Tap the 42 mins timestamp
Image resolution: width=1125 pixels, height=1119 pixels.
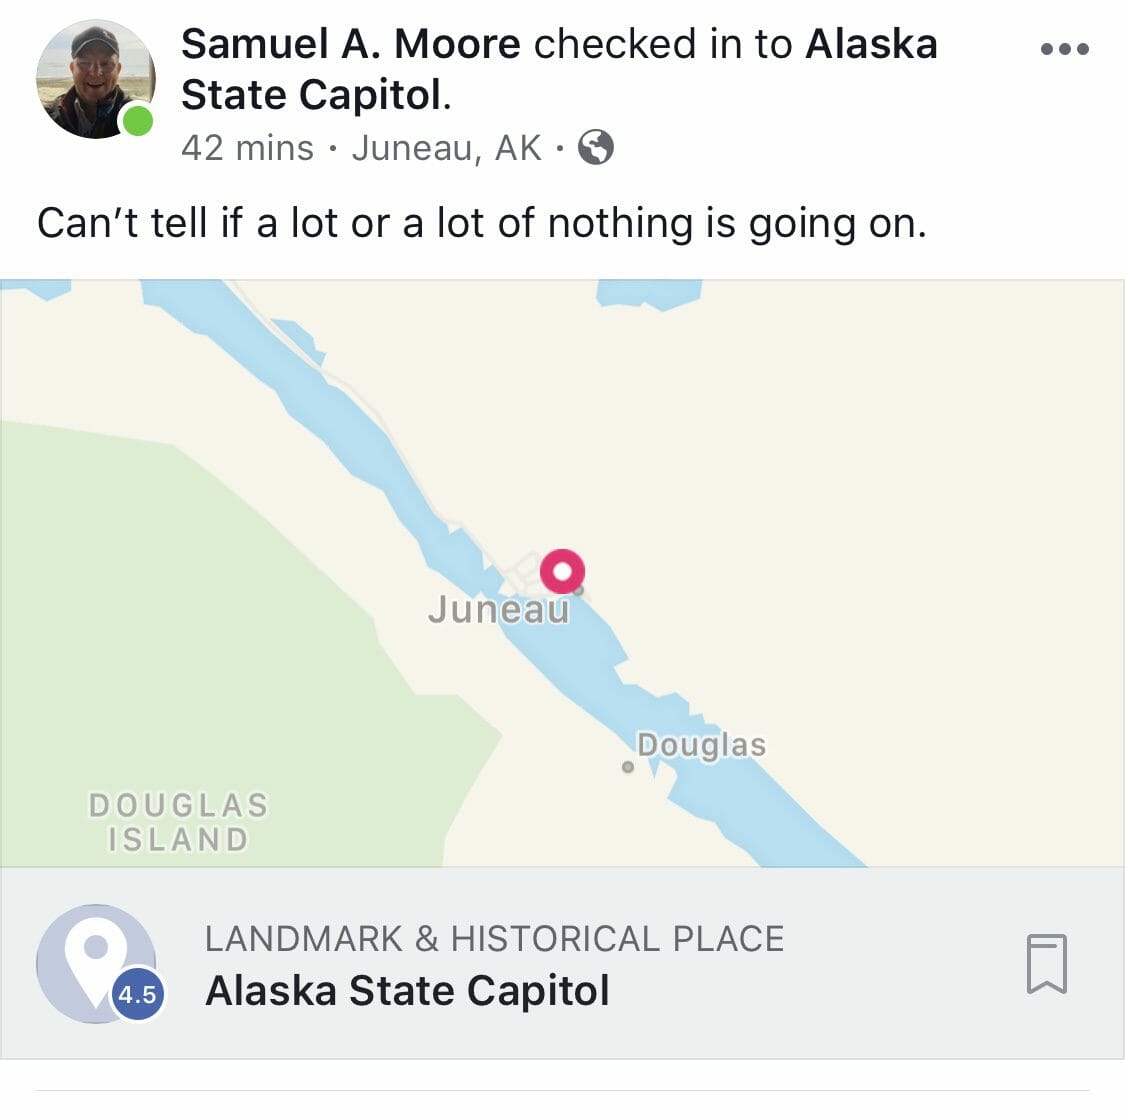pyautogui.click(x=248, y=148)
